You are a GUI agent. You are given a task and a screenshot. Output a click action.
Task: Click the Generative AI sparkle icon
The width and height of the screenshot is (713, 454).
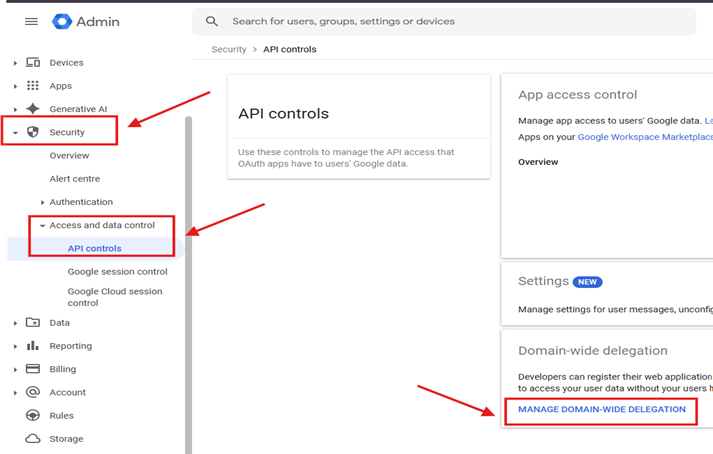point(33,109)
